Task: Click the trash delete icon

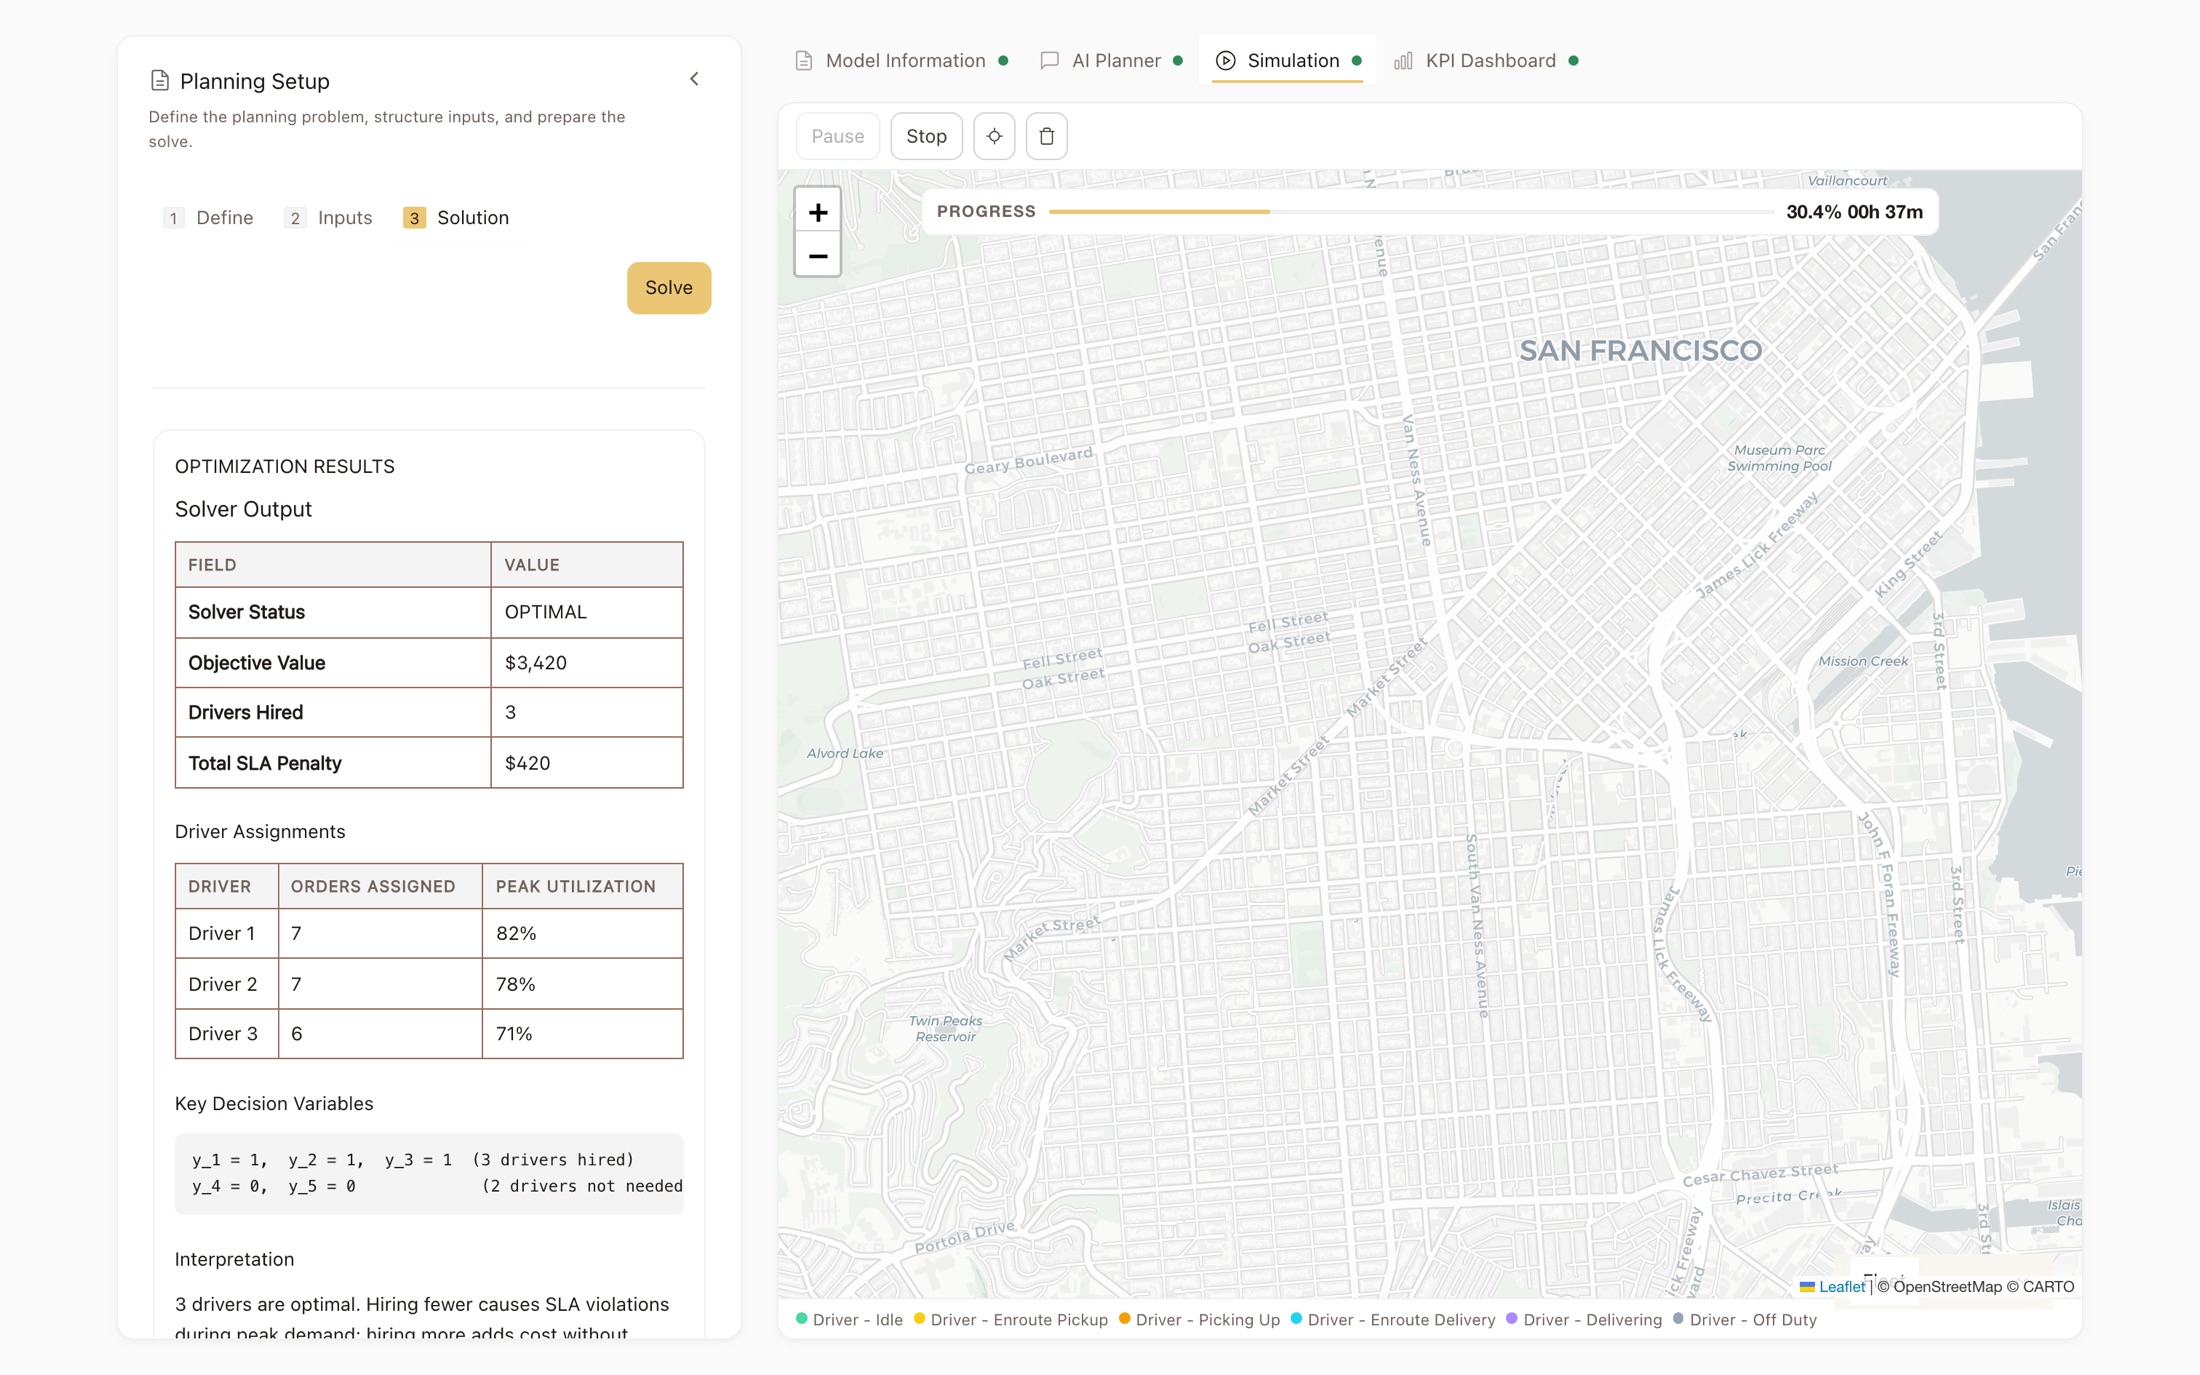Action: 1047,136
